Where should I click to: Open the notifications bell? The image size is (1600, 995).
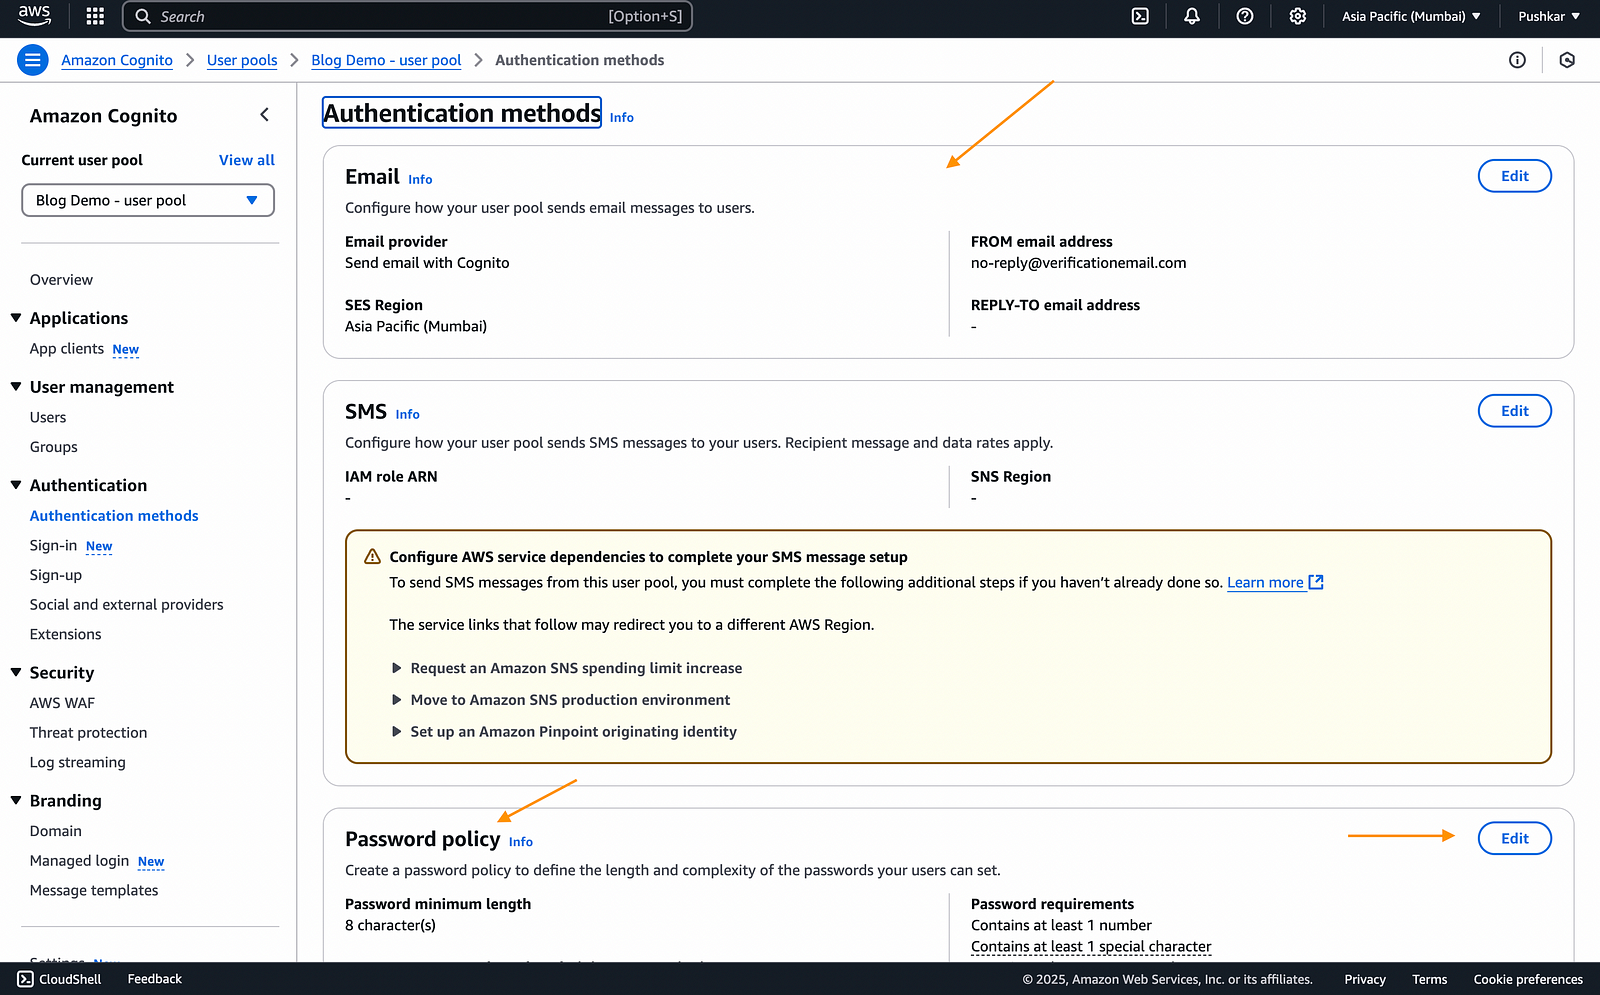1192,16
